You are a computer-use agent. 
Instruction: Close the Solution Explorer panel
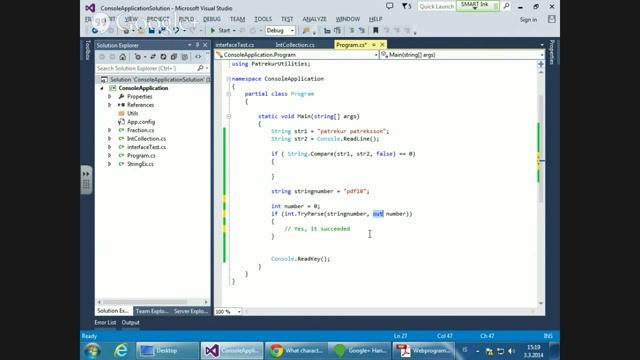pyautogui.click(x=205, y=45)
